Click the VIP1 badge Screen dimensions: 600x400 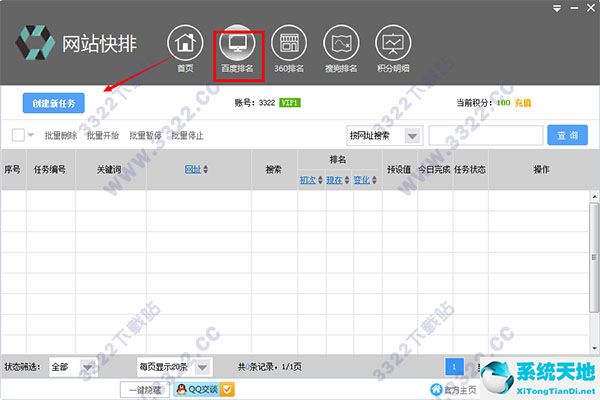pos(290,103)
